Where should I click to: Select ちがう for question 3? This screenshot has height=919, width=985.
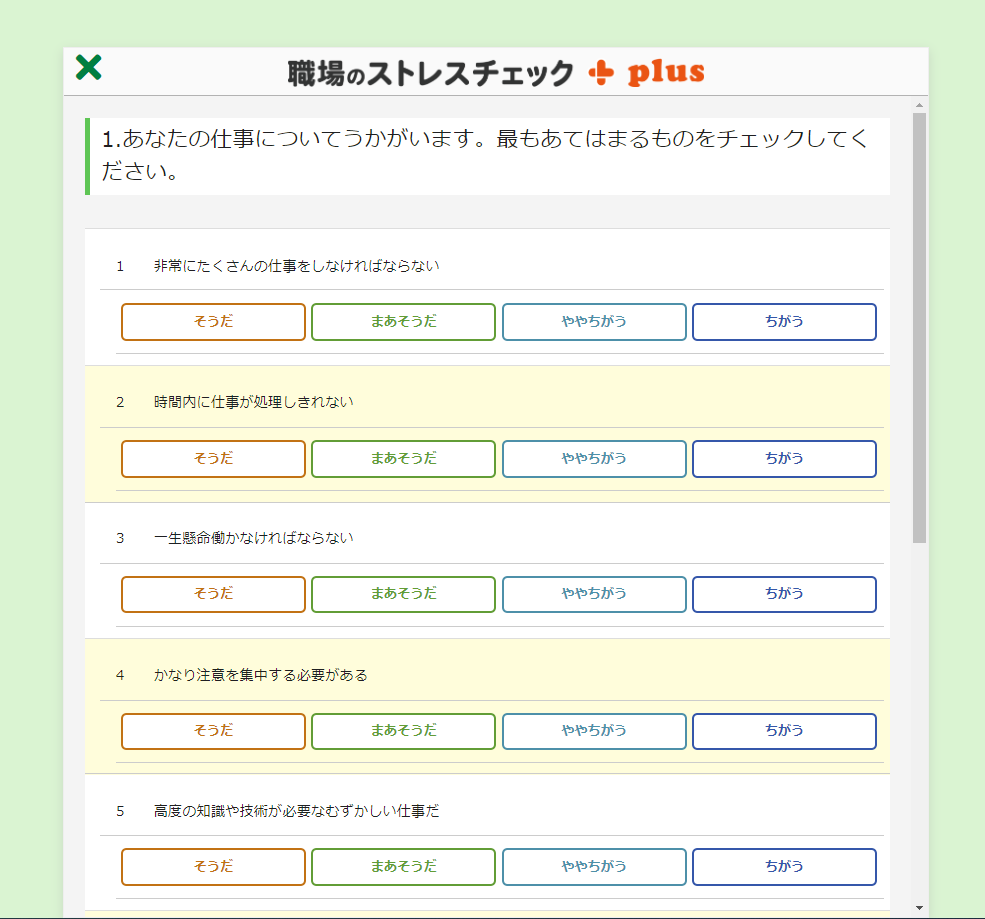(784, 594)
